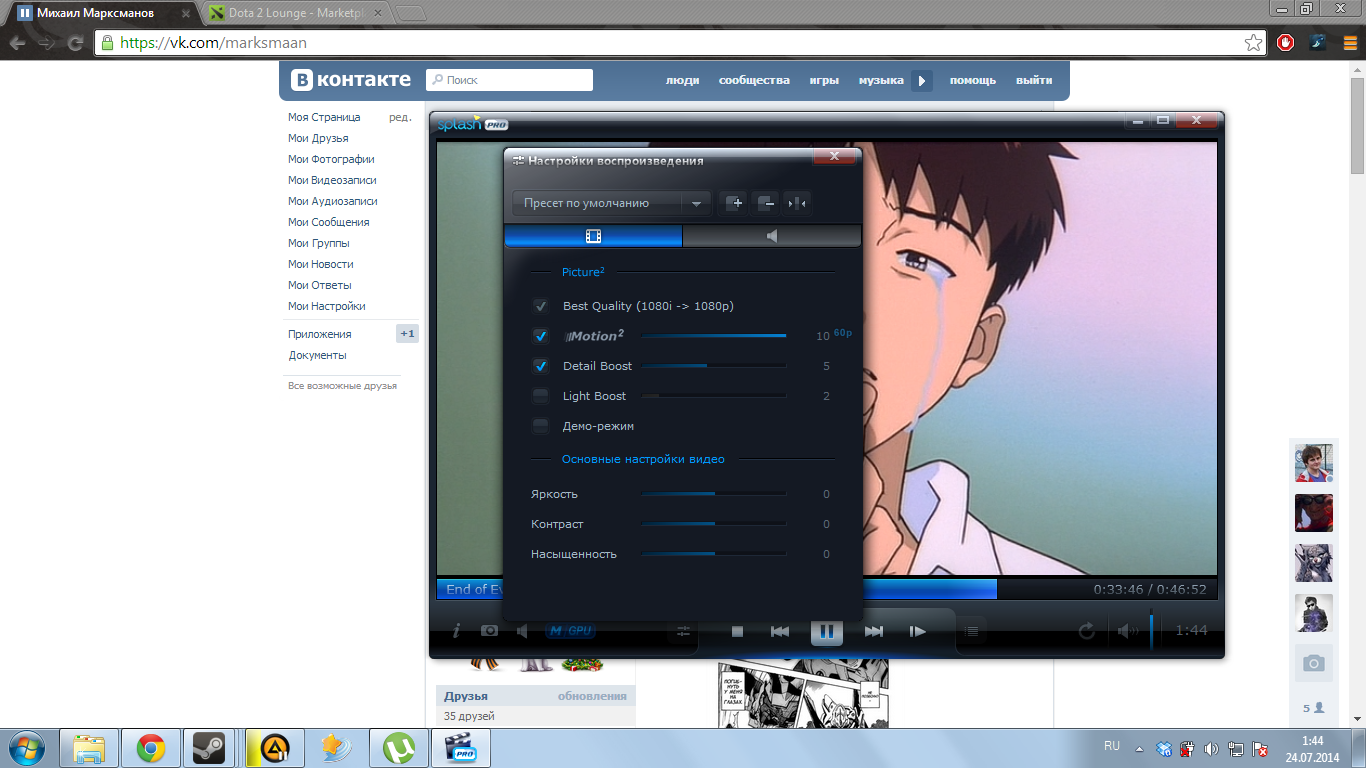Stop the video playback

pos(737,631)
